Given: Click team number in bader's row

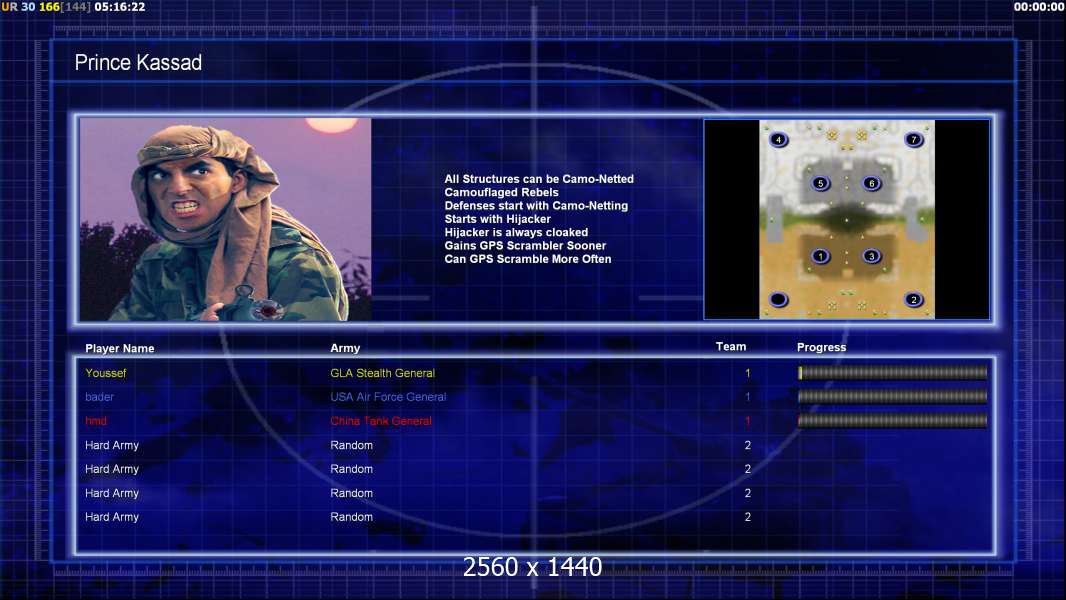Looking at the screenshot, I should click(x=747, y=397).
